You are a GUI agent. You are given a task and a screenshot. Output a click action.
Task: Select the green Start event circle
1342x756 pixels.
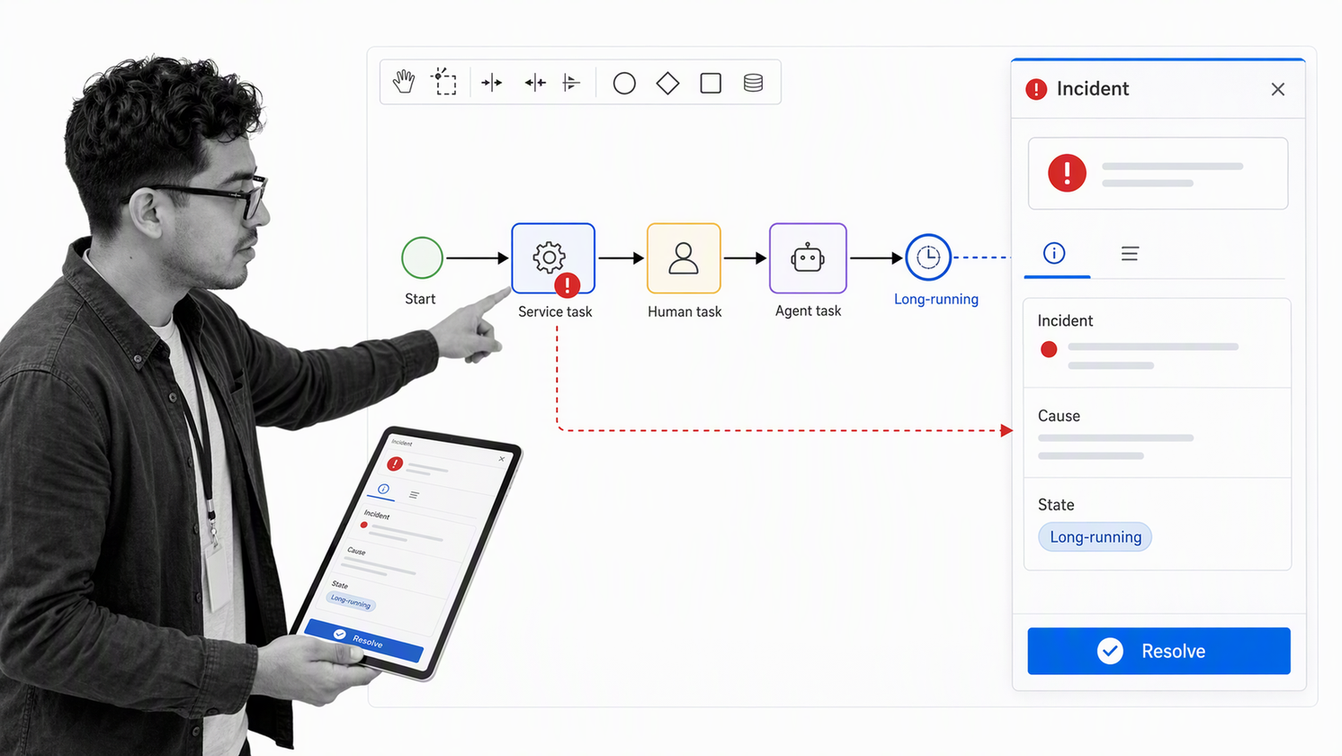[x=422, y=258]
